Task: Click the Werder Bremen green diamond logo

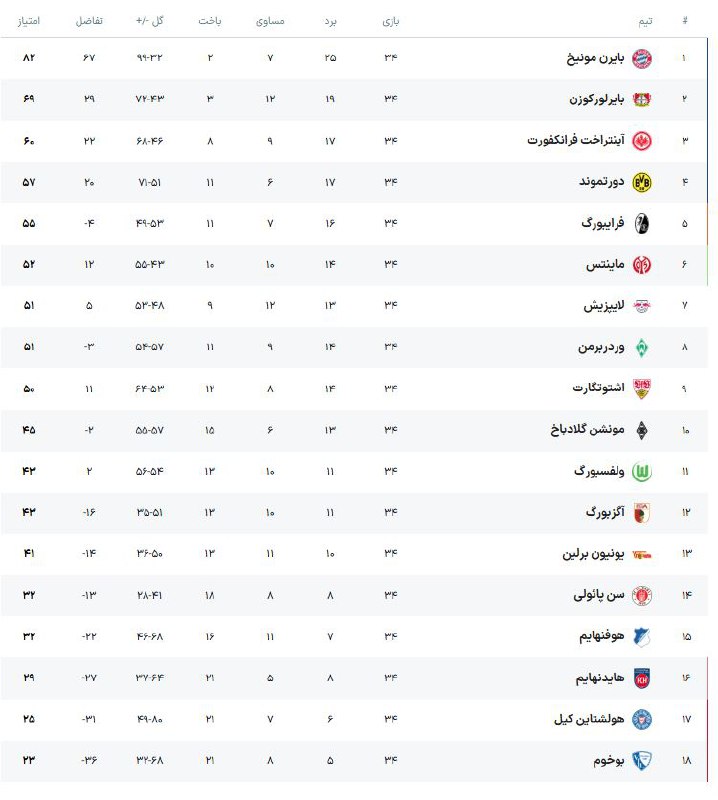Action: click(x=642, y=347)
